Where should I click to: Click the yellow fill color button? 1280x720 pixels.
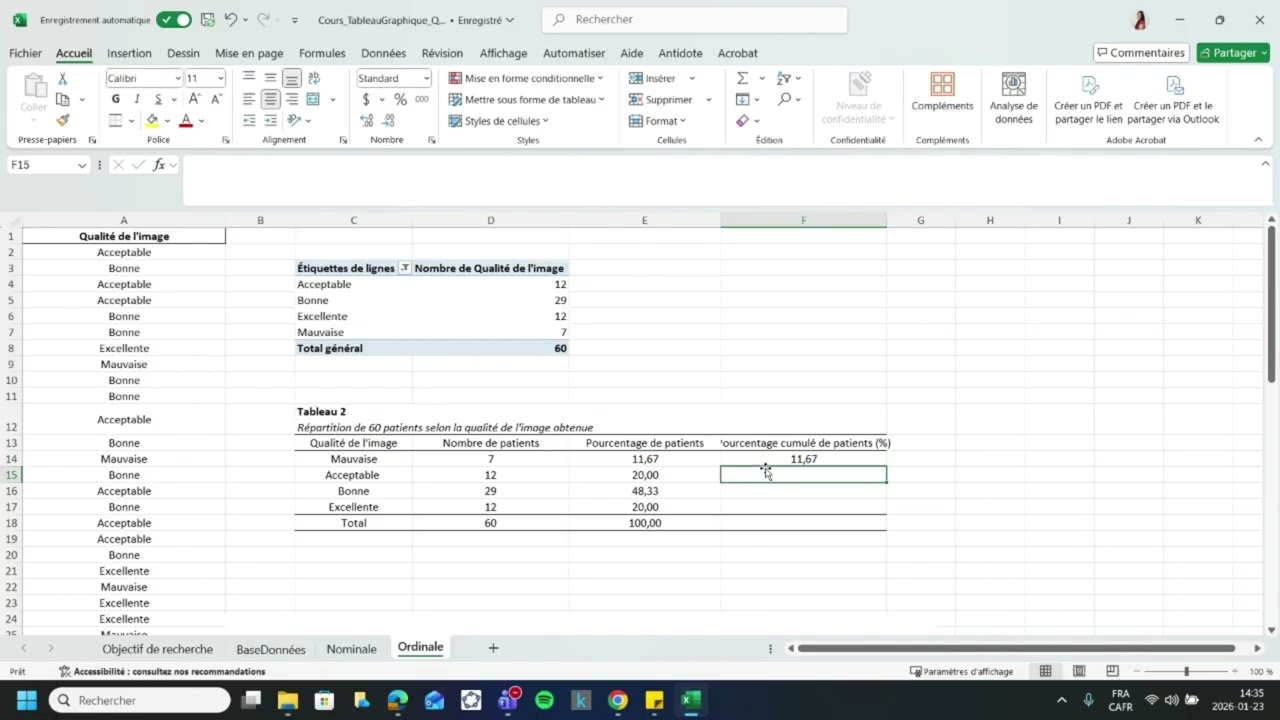coord(152,121)
